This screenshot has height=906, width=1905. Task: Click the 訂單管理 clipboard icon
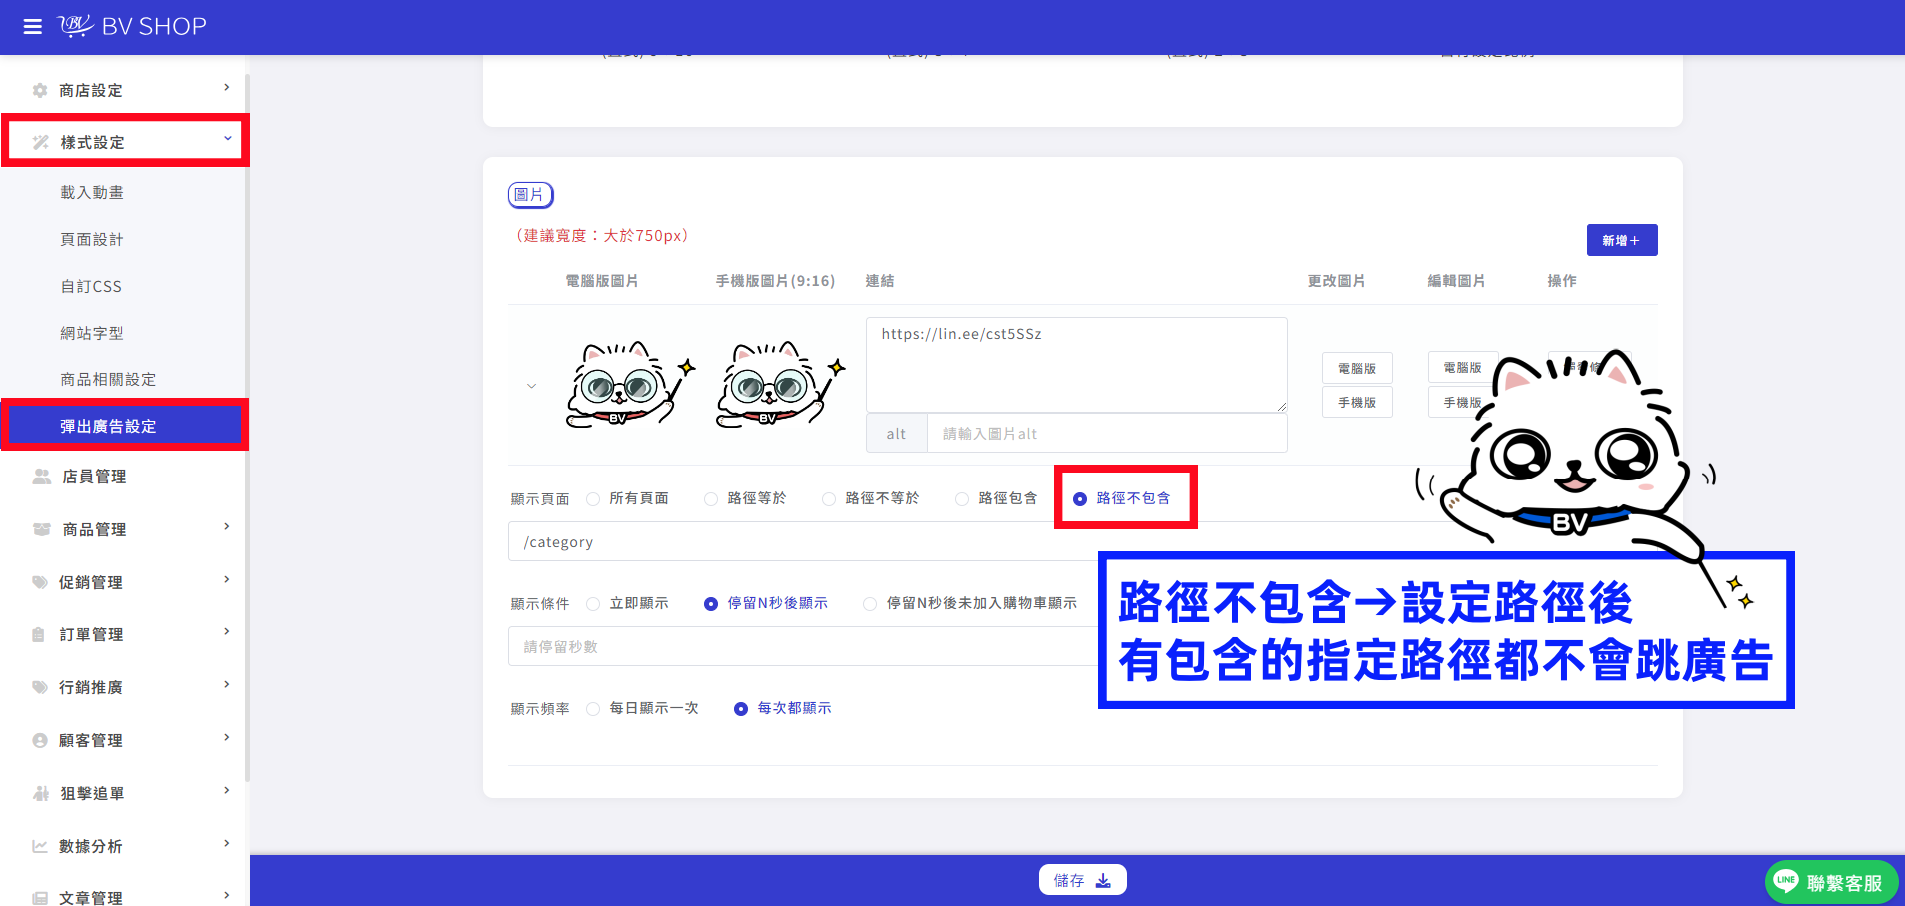click(39, 634)
